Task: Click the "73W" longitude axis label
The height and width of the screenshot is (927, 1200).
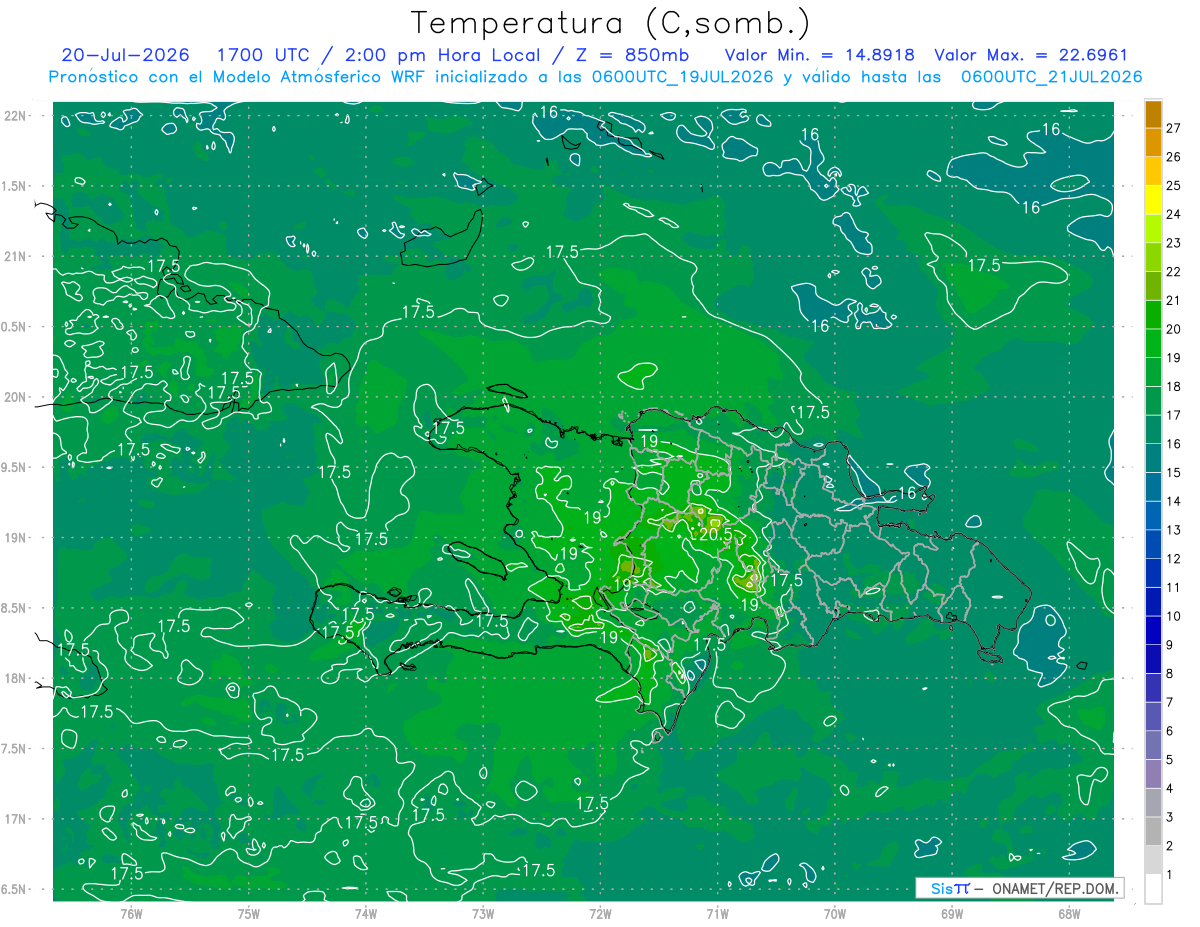Action: [x=483, y=913]
